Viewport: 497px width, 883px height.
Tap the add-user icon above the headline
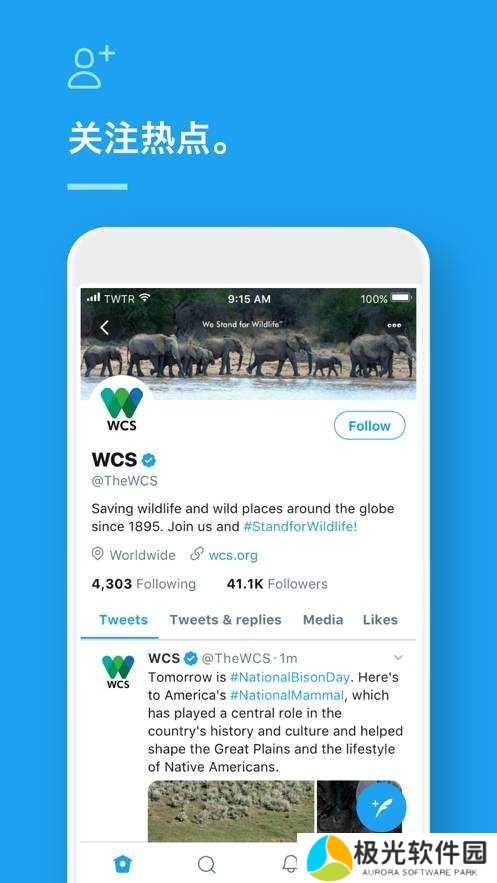point(91,68)
